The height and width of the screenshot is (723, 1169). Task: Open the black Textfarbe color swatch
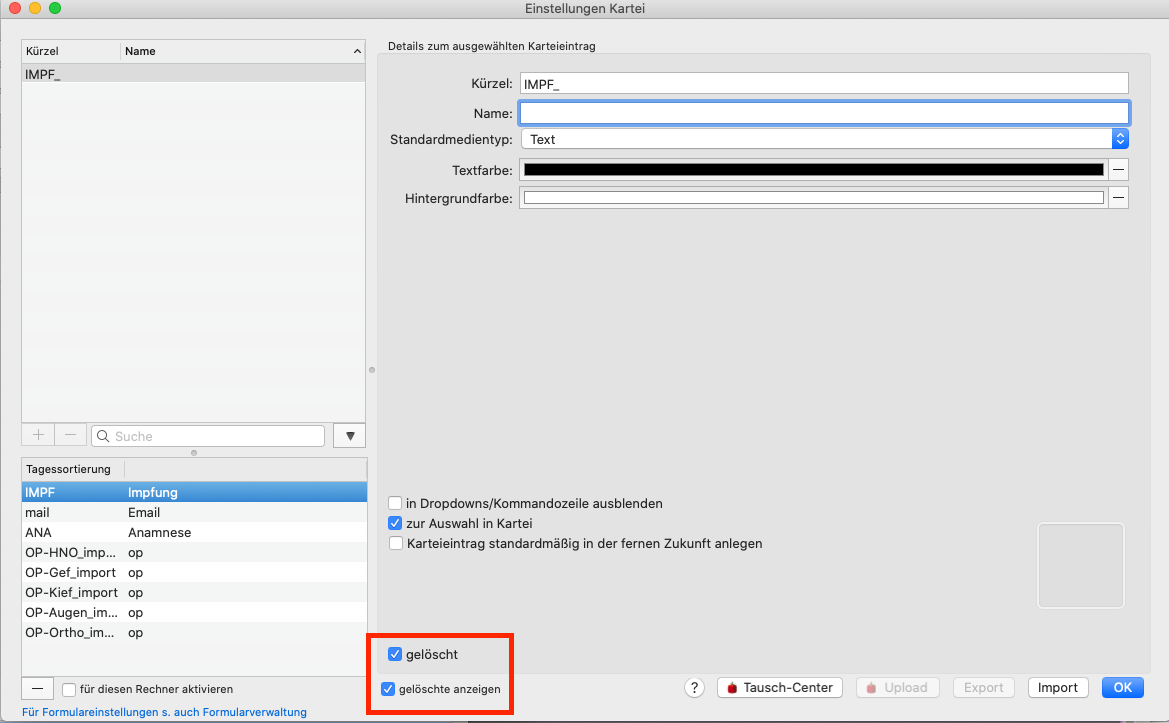pyautogui.click(x=813, y=170)
